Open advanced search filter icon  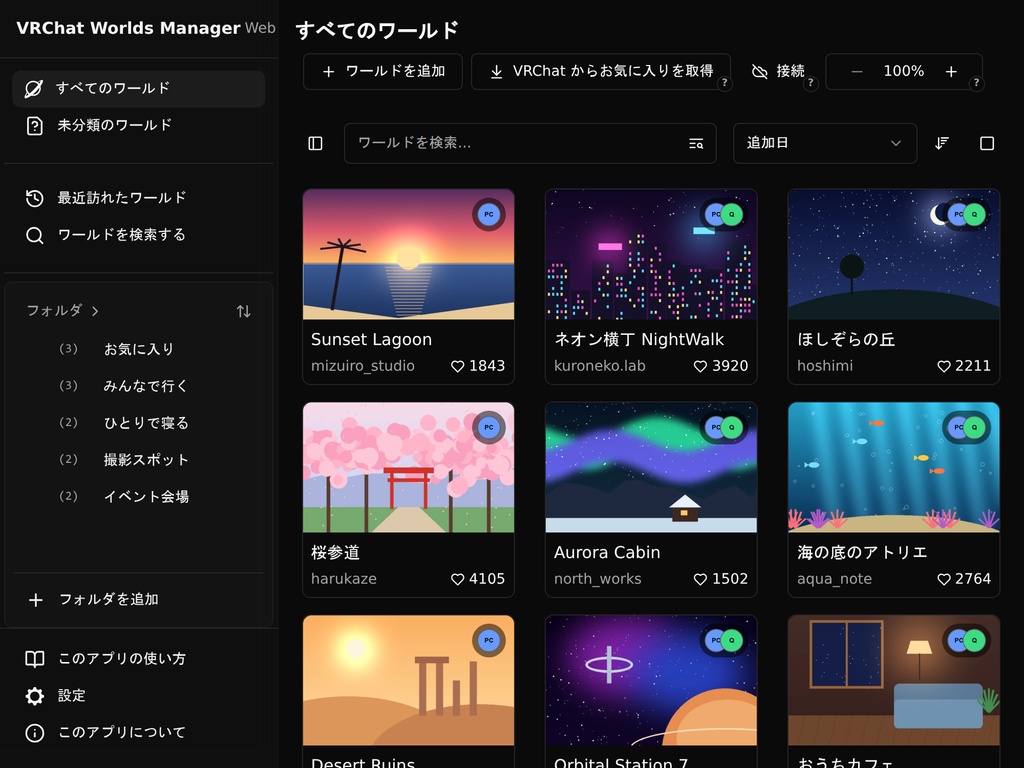point(696,144)
